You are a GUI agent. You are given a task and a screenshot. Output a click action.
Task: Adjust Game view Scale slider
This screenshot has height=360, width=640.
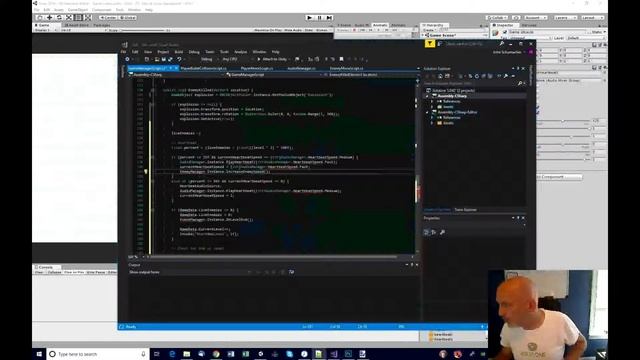pyautogui.click(x=143, y=30)
